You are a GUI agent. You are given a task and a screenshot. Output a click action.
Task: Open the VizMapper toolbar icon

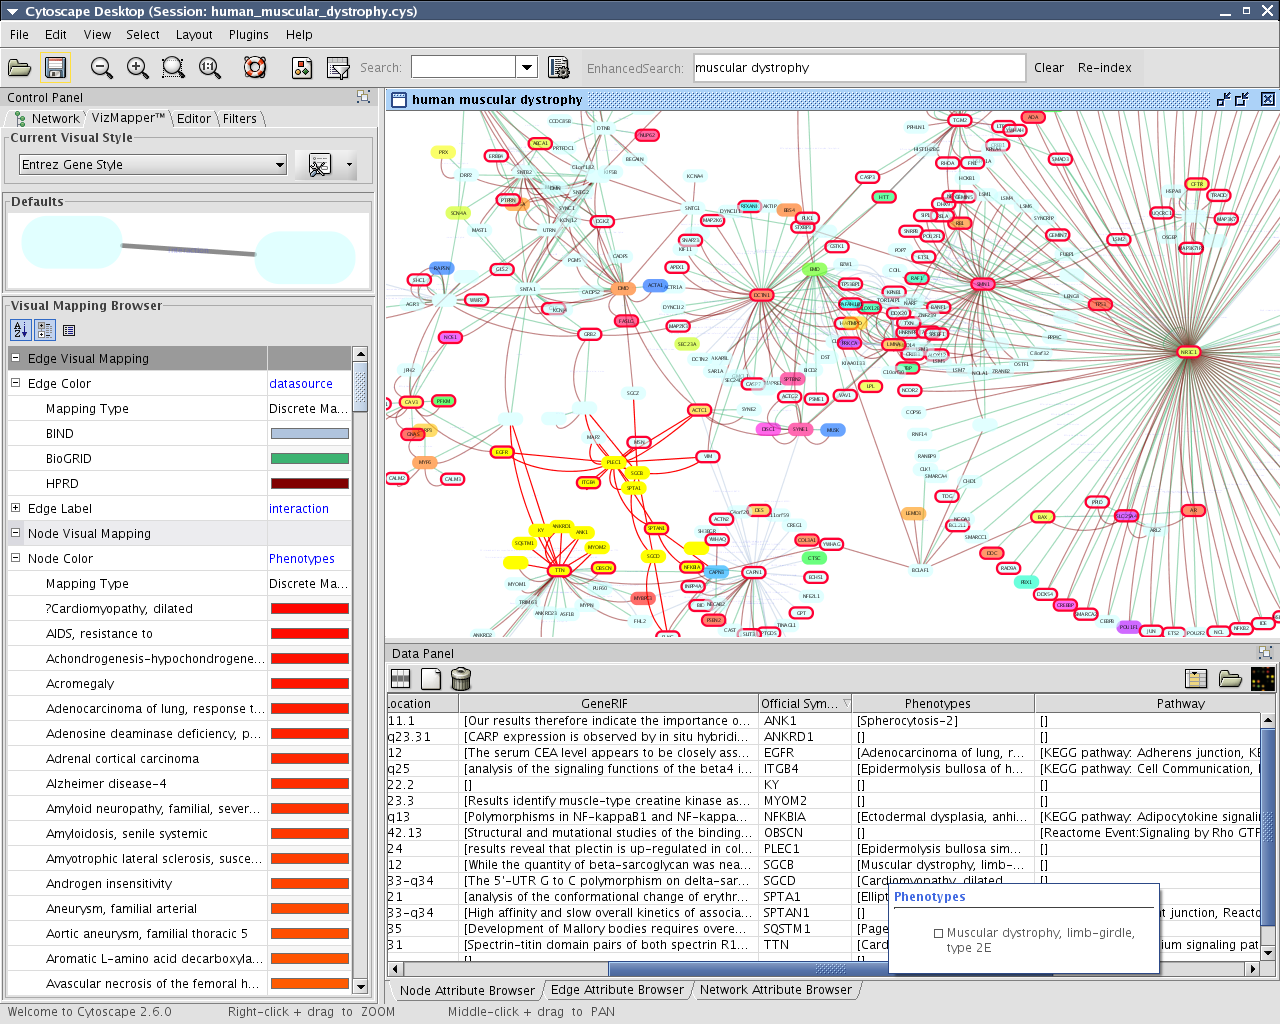[302, 68]
